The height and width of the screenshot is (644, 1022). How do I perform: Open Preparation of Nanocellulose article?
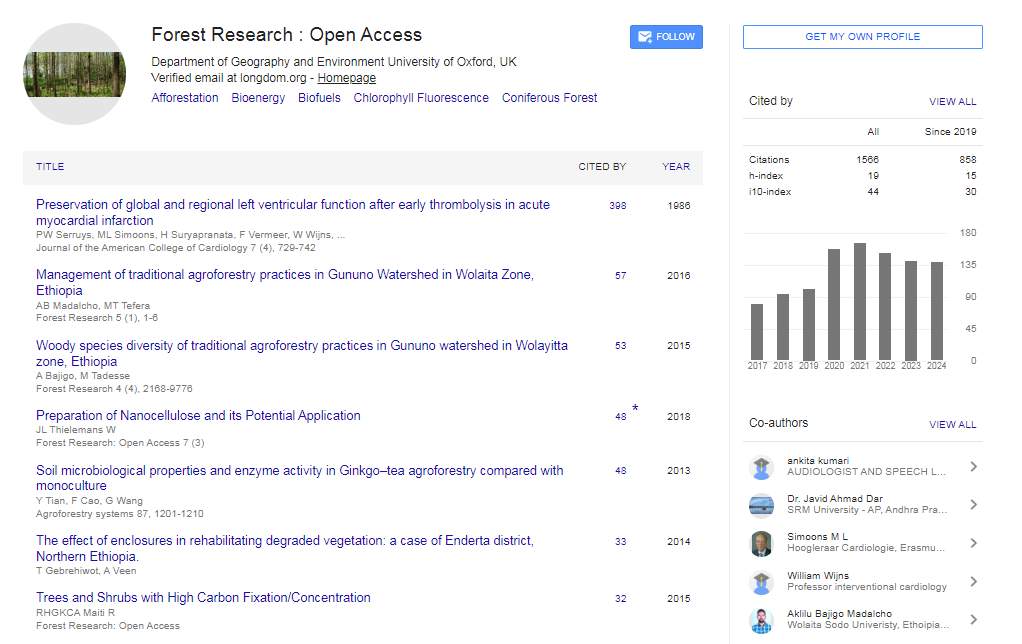tap(198, 415)
